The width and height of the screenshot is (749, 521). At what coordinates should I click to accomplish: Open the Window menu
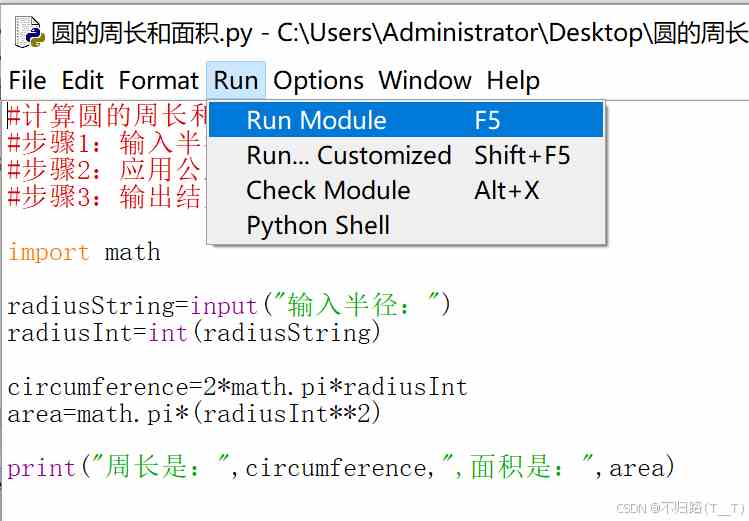425,80
